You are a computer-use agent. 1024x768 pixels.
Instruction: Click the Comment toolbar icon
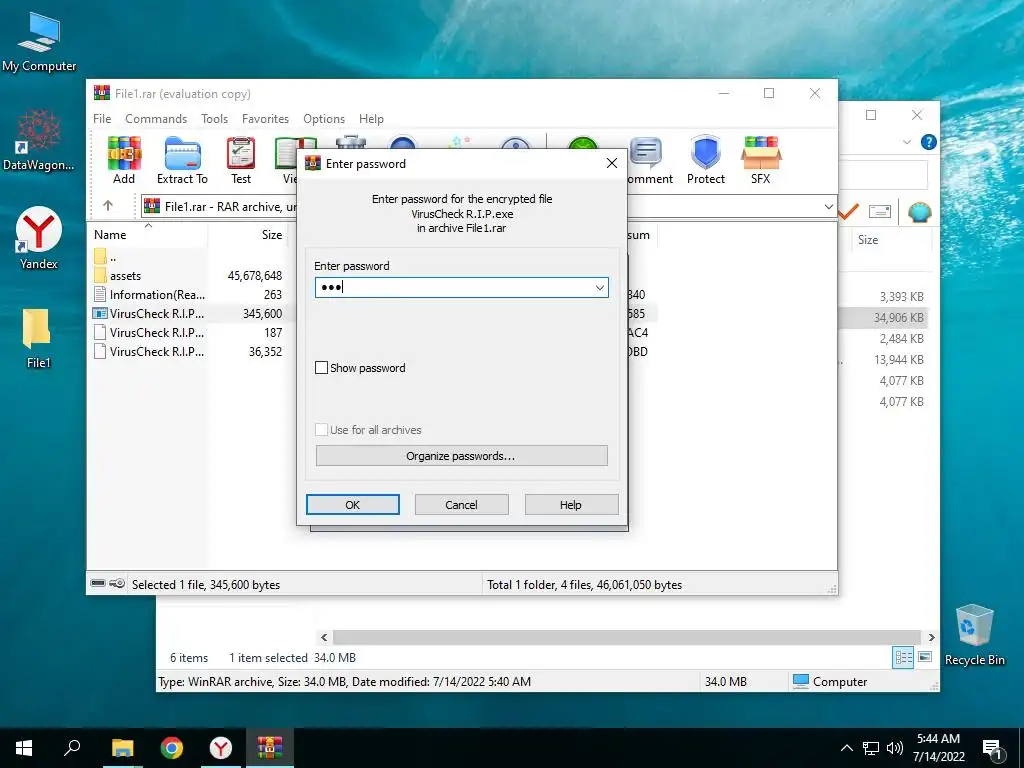(648, 161)
